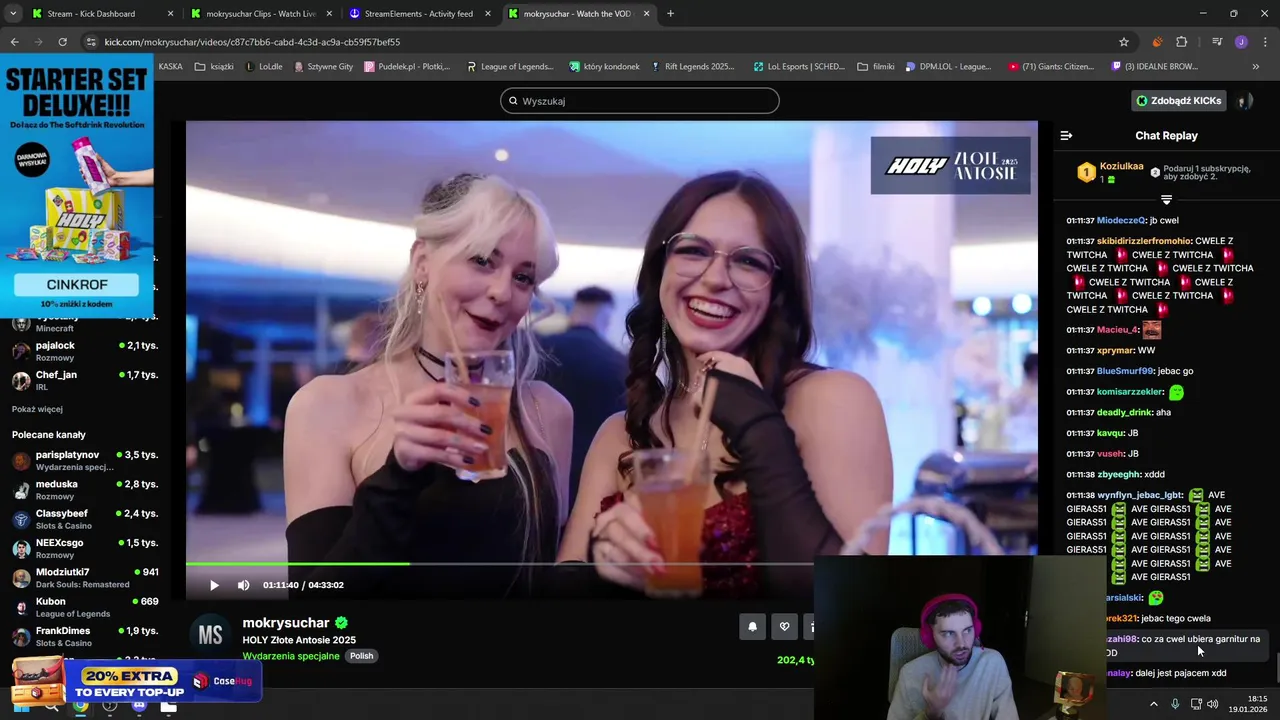Image resolution: width=1280 pixels, height=720 pixels.
Task: Open the książki bookmarks folder
Action: click(214, 67)
